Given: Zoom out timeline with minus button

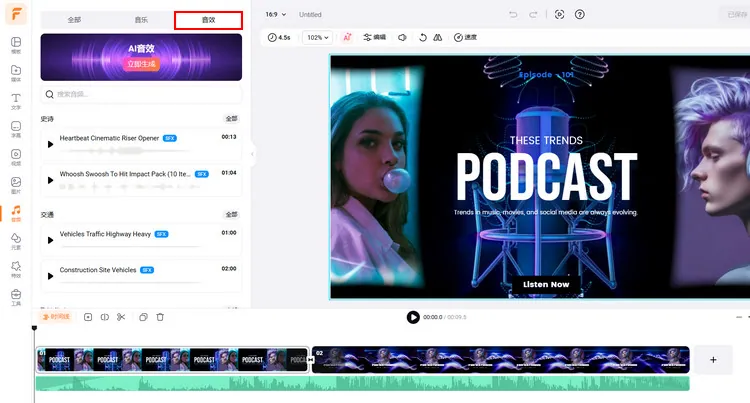Looking at the screenshot, I should pyautogui.click(x=739, y=317).
